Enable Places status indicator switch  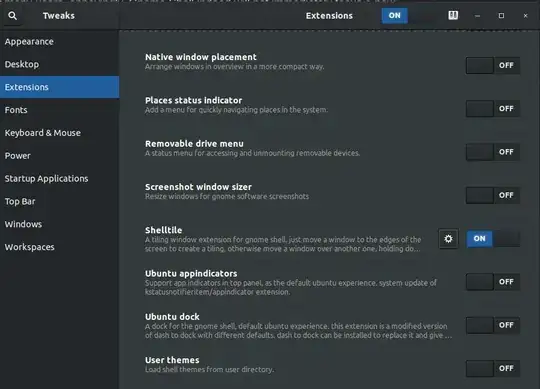click(493, 109)
